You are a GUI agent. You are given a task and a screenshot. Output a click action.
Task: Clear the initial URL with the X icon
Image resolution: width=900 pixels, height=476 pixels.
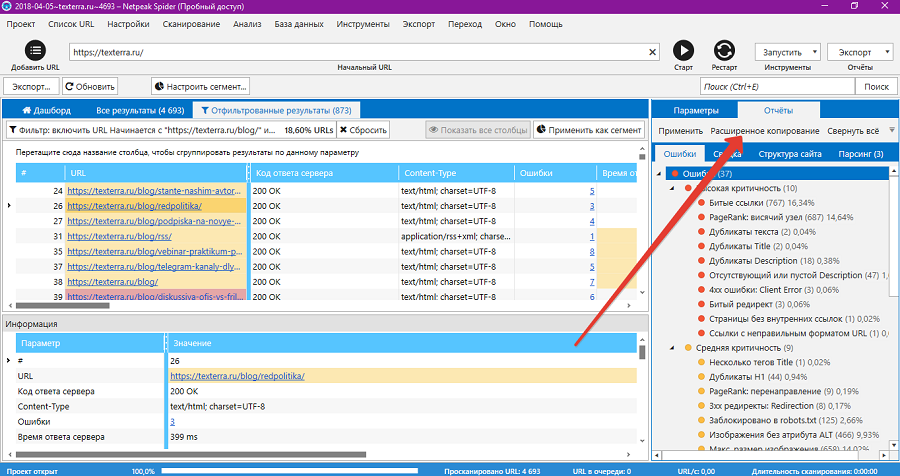[652, 52]
